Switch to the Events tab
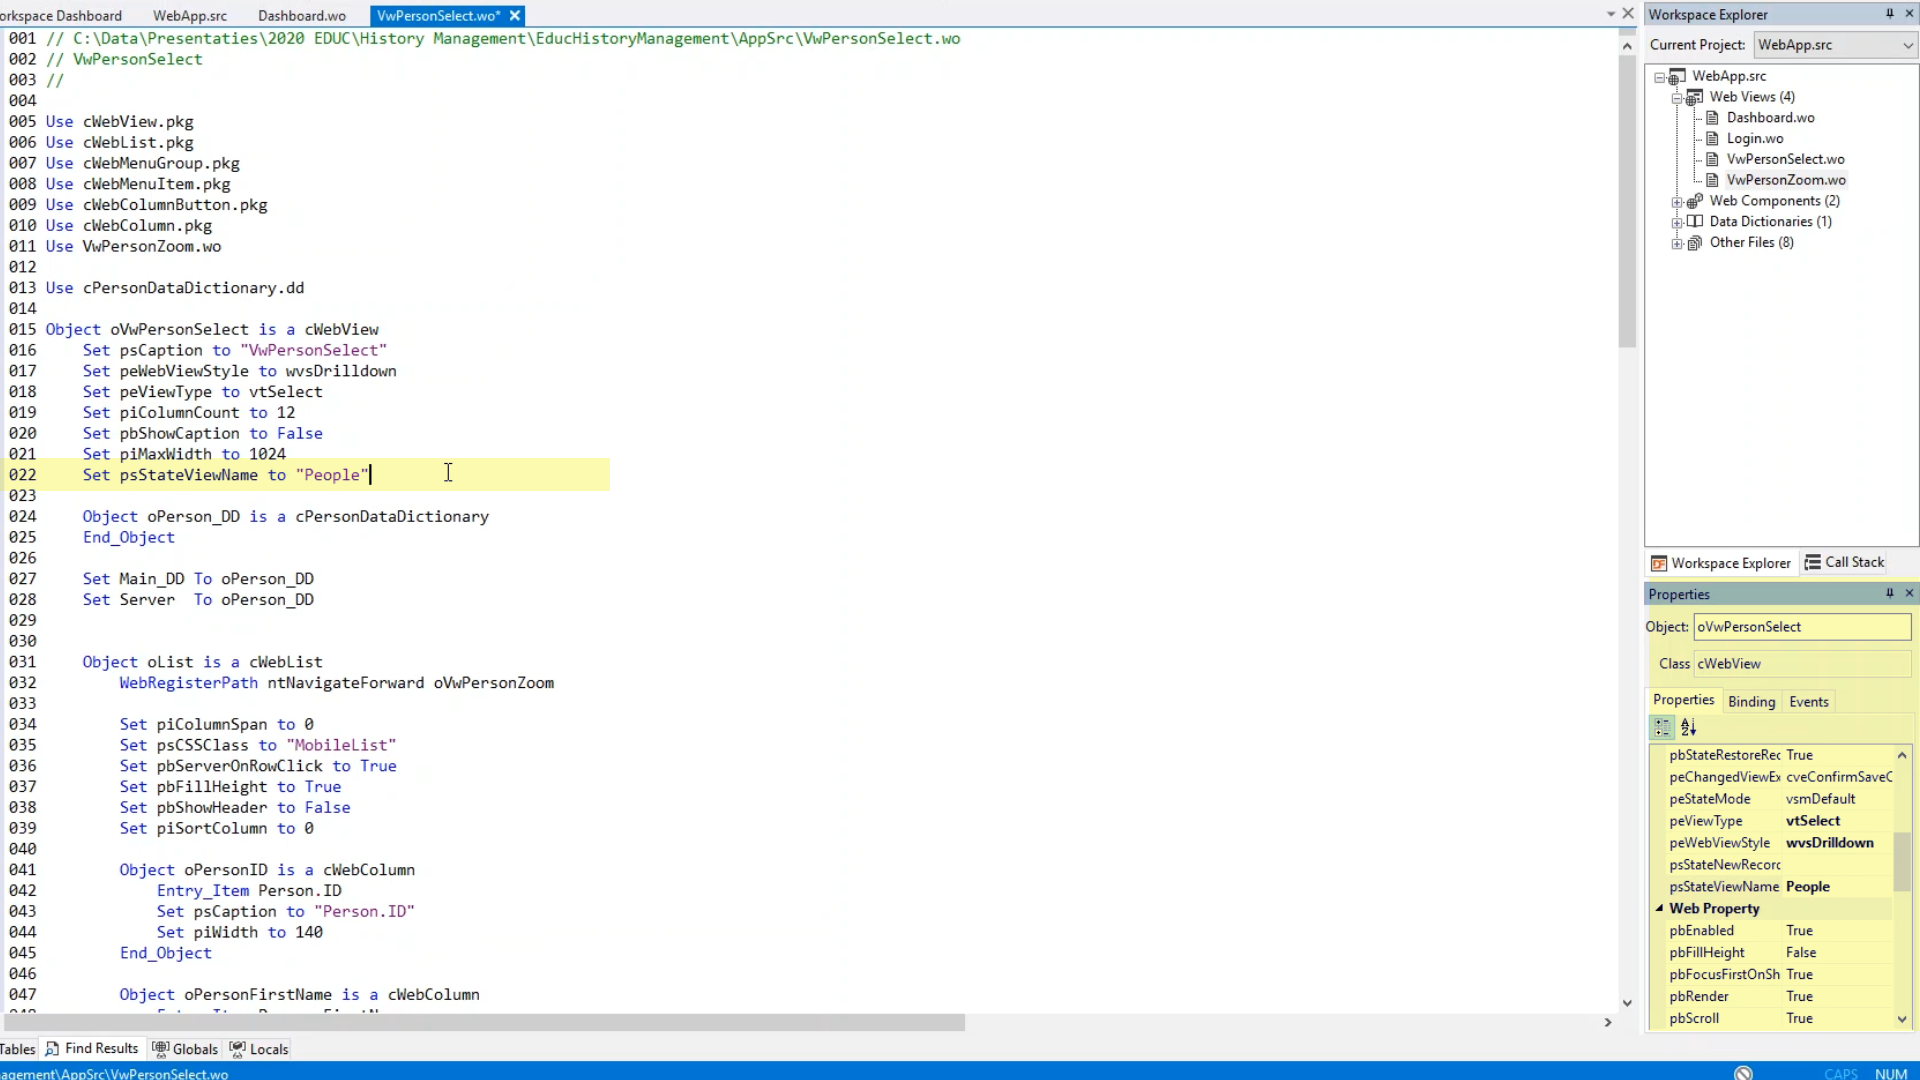 (1808, 702)
